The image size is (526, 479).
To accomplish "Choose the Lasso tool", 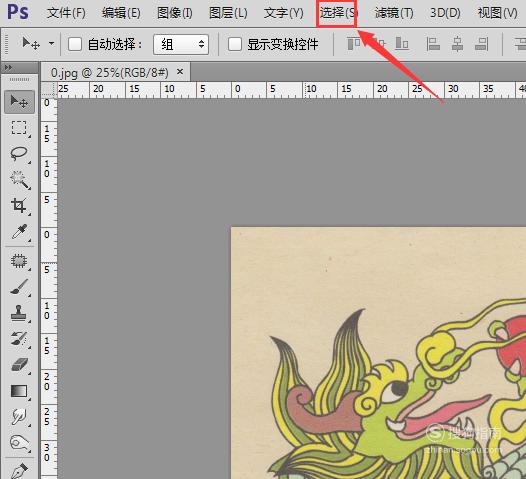I will pos(19,154).
